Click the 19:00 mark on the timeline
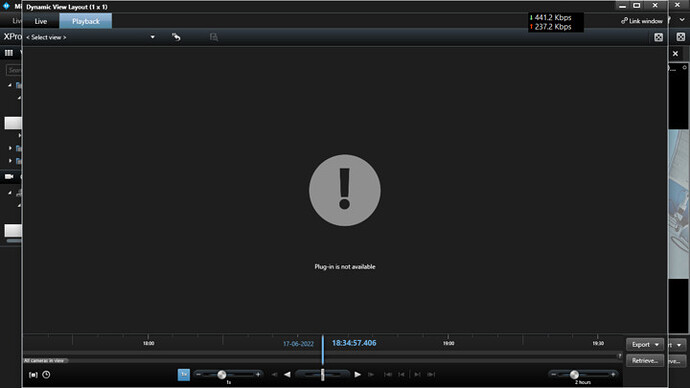 [448, 343]
